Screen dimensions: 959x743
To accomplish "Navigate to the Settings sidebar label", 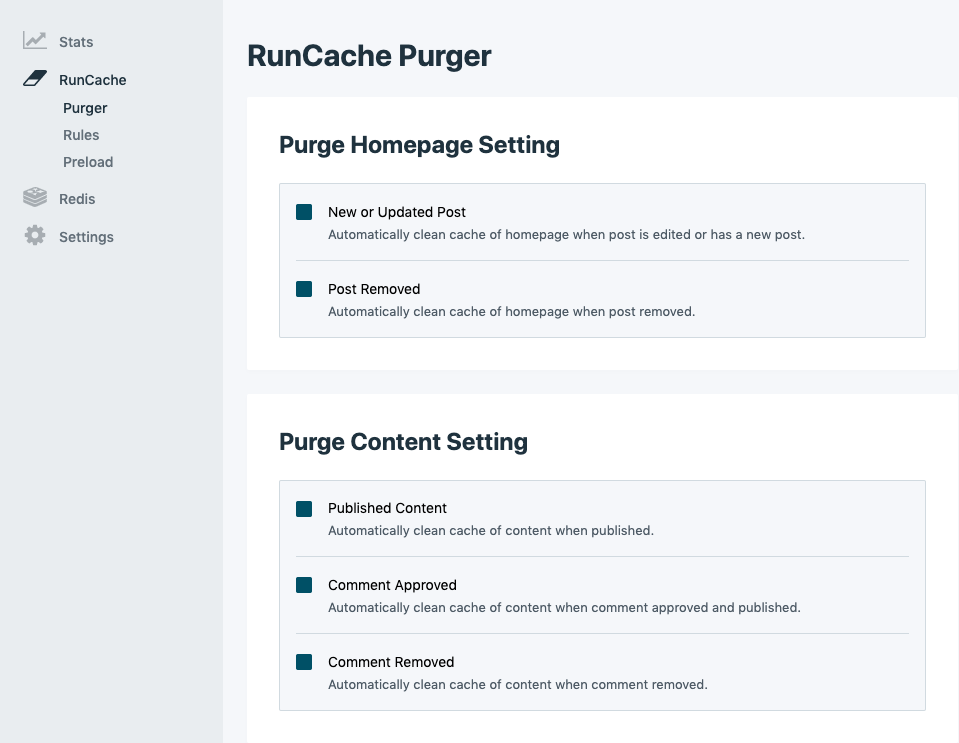I will pyautogui.click(x=86, y=237).
